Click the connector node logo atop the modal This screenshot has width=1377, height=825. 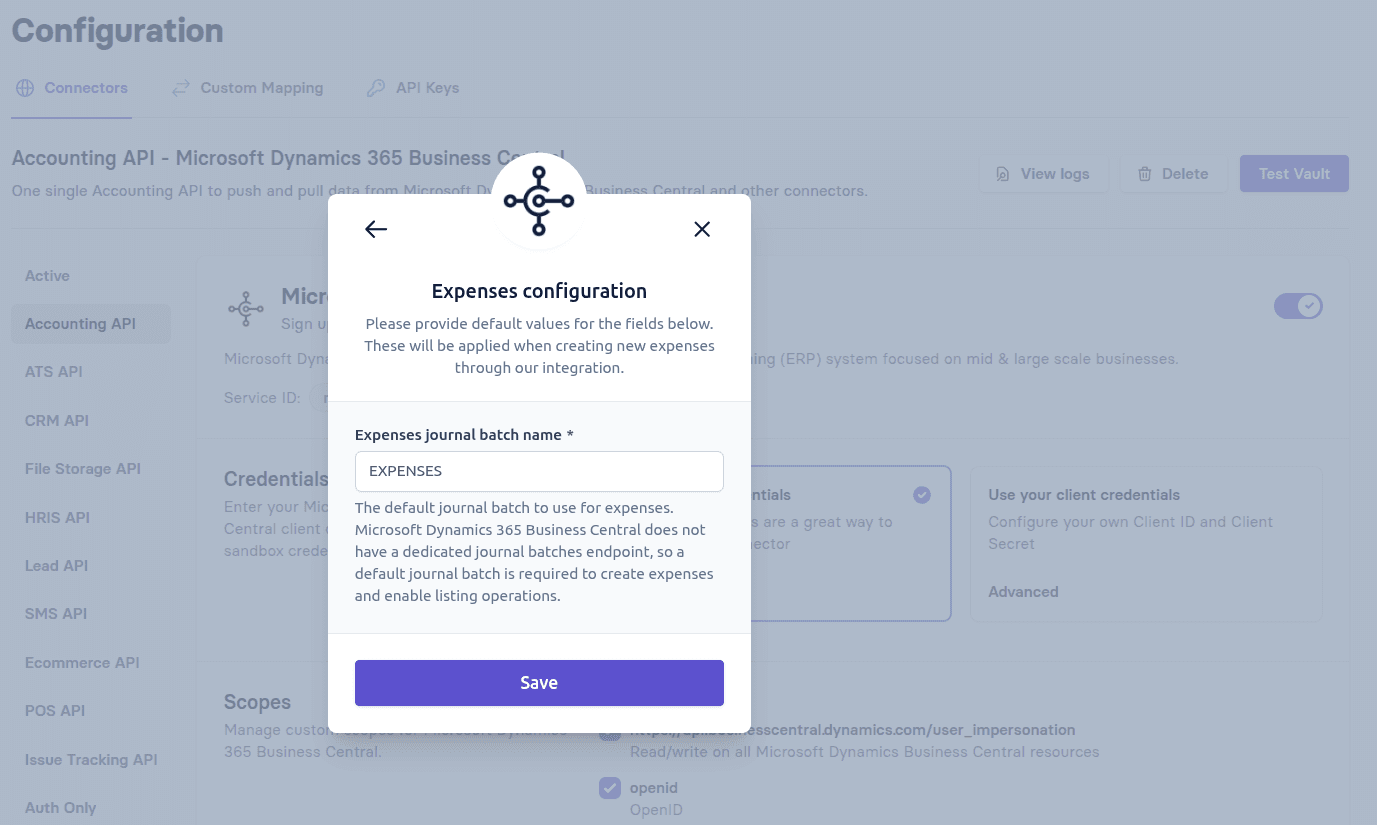pos(538,200)
